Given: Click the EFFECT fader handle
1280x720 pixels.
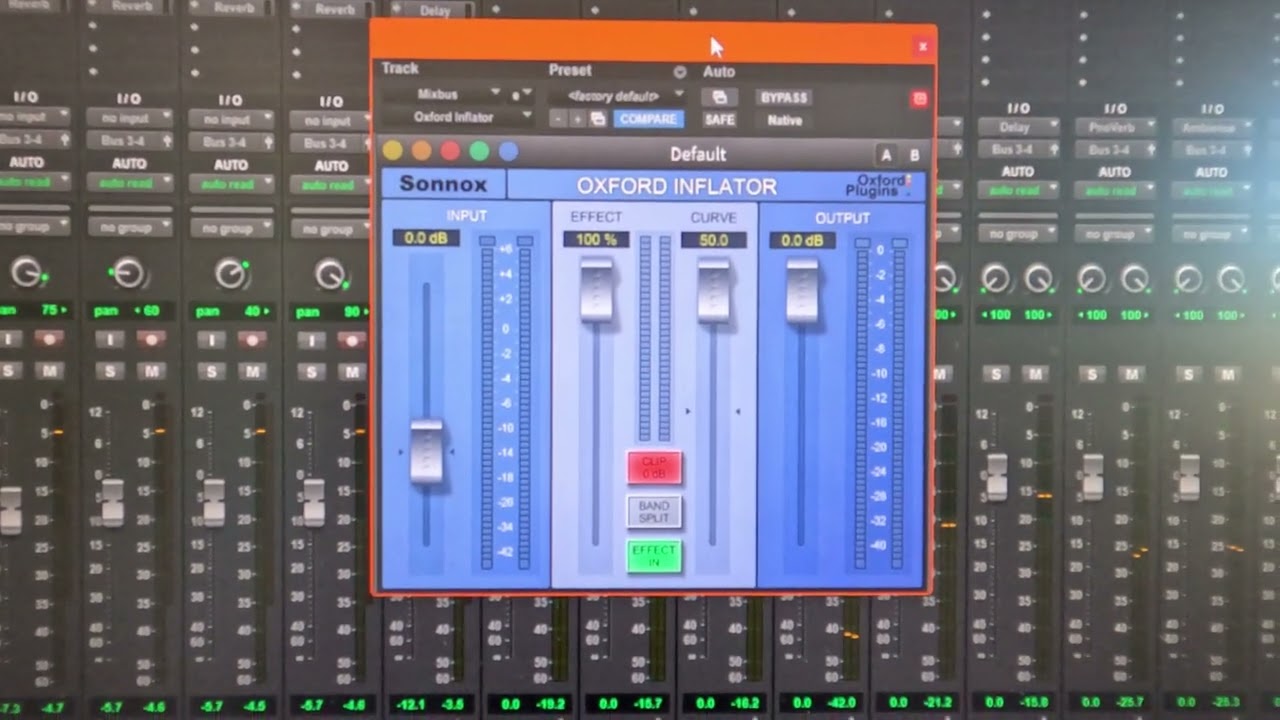Looking at the screenshot, I should (x=596, y=289).
